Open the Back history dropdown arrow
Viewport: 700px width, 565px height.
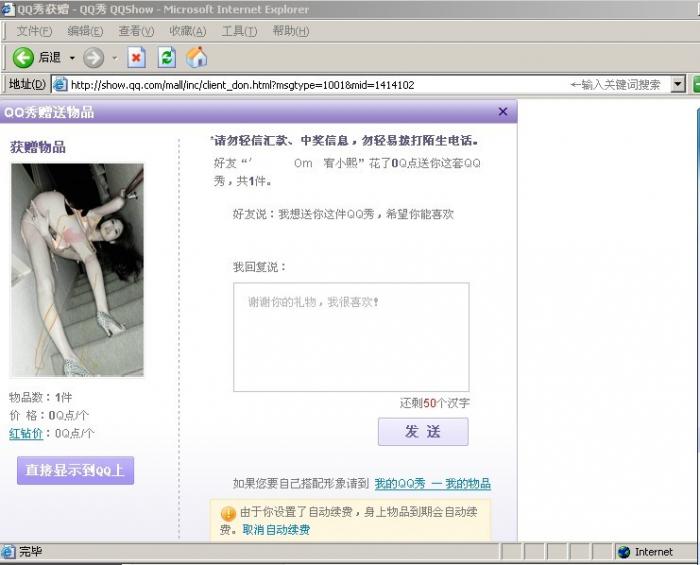(x=72, y=58)
